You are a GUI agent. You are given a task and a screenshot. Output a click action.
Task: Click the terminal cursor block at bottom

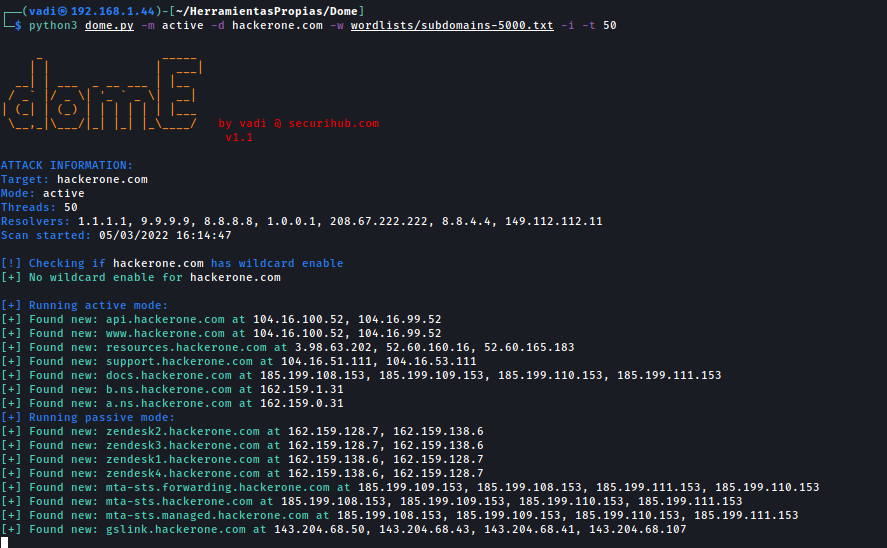pos(5,542)
